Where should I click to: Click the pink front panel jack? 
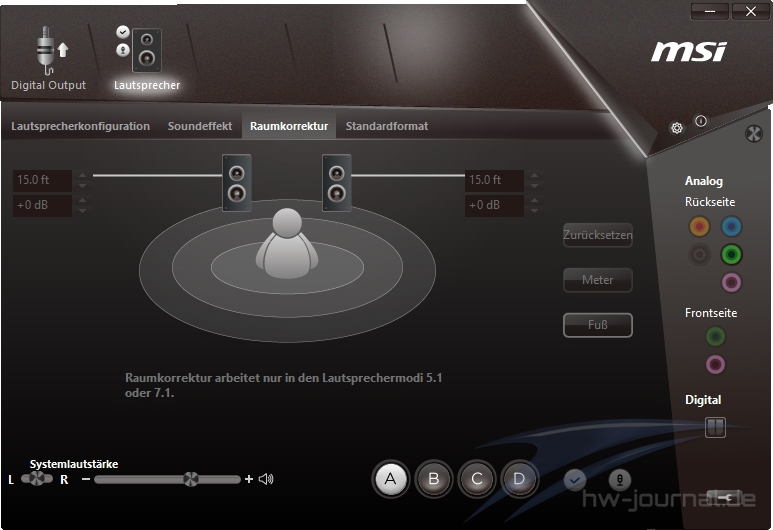(x=715, y=363)
